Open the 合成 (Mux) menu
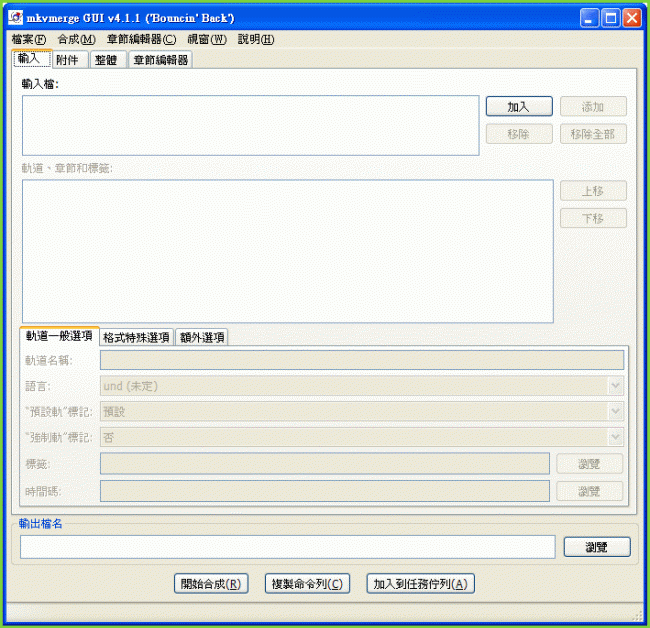650x628 pixels. 77,39
